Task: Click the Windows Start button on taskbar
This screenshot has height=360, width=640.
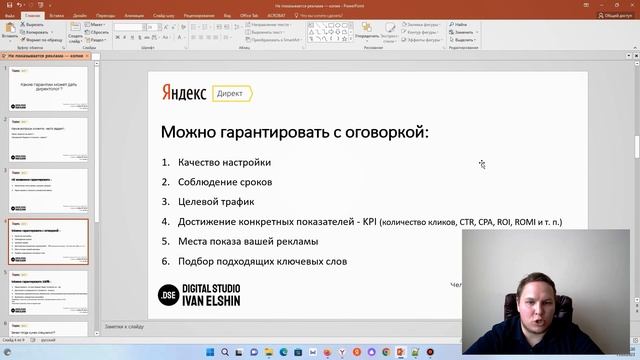Action: pos(210,352)
